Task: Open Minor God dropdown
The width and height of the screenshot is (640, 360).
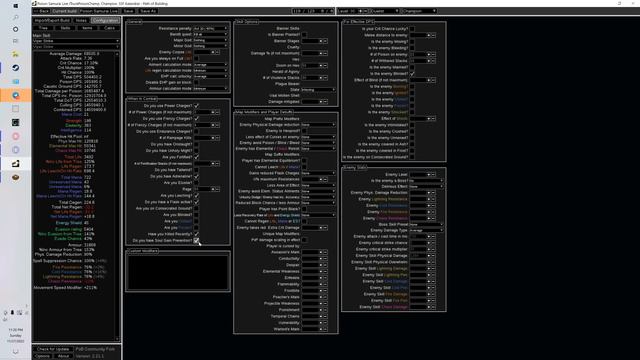Action: [210, 46]
